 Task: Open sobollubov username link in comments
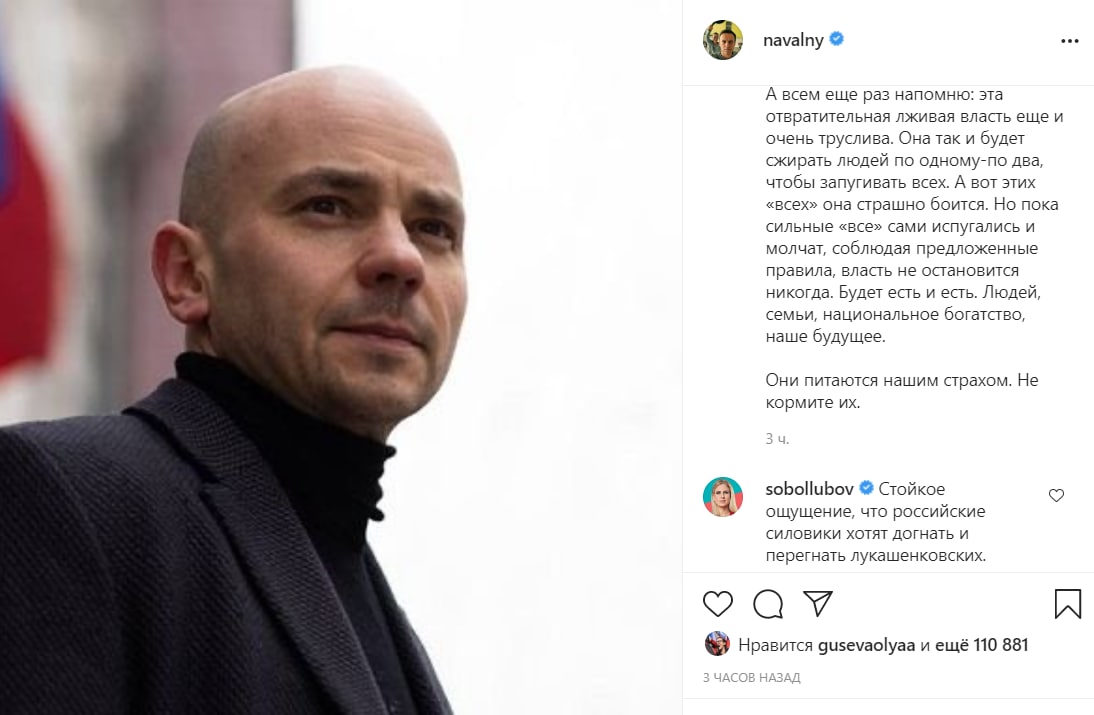pyautogui.click(x=810, y=489)
